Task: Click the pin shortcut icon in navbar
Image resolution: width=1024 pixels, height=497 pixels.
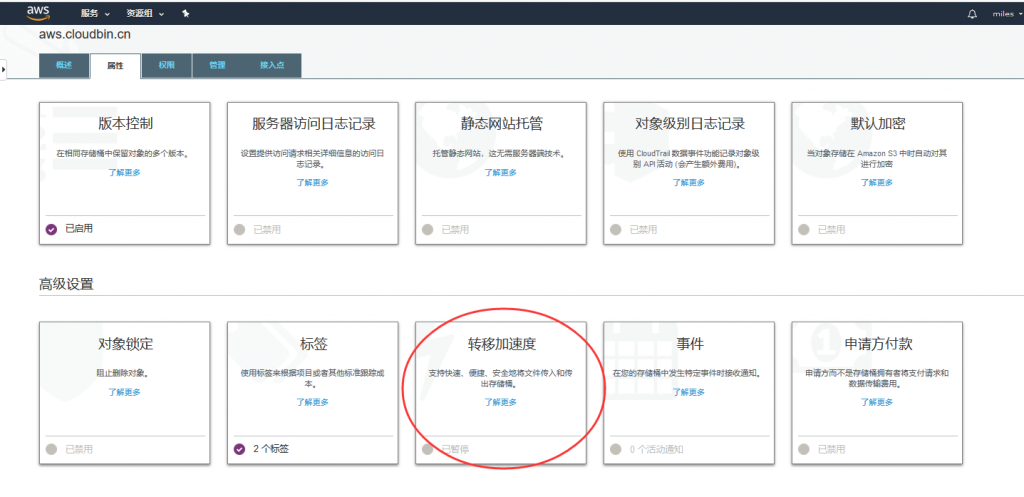Action: coord(185,14)
